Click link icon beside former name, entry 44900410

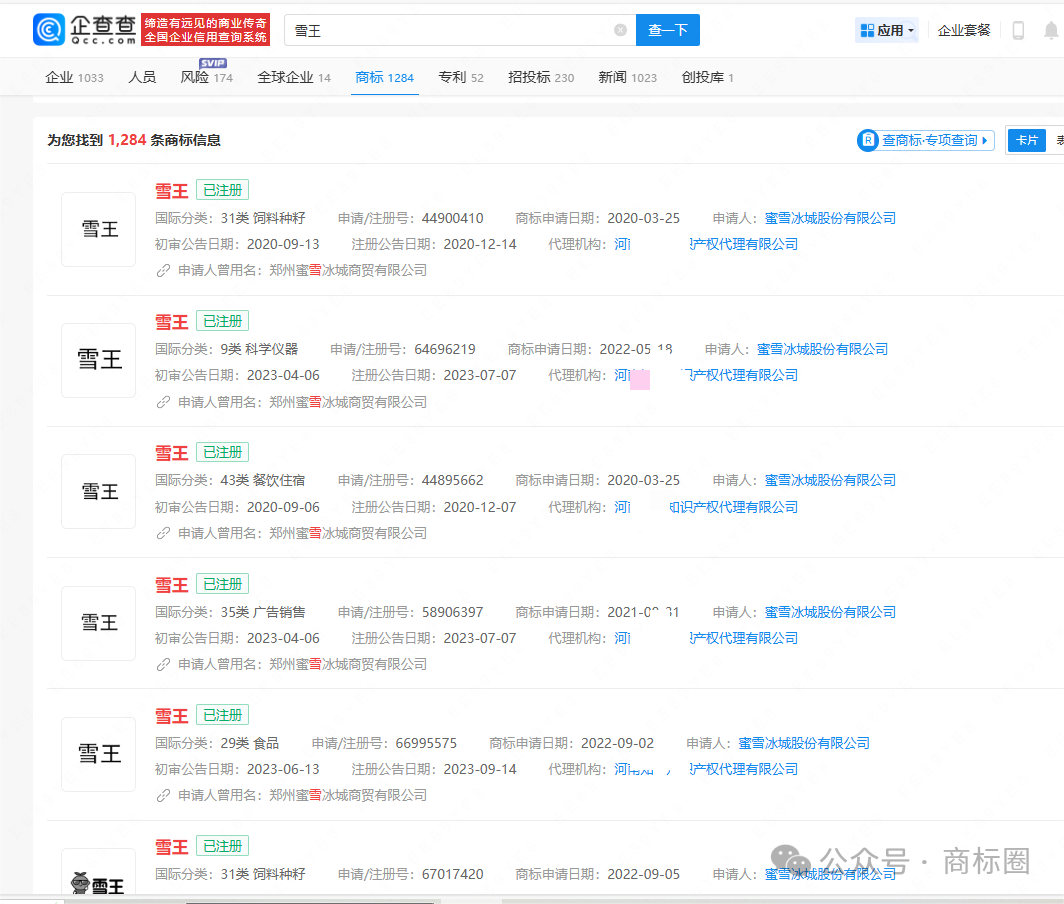point(163,271)
